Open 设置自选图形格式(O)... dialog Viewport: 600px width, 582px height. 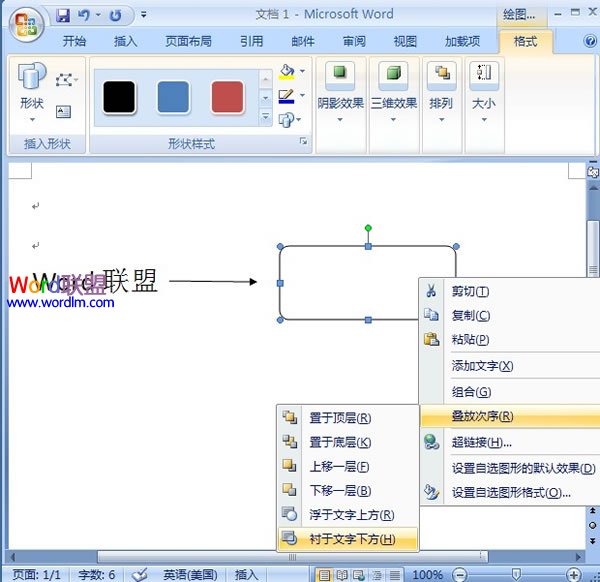tap(510, 492)
